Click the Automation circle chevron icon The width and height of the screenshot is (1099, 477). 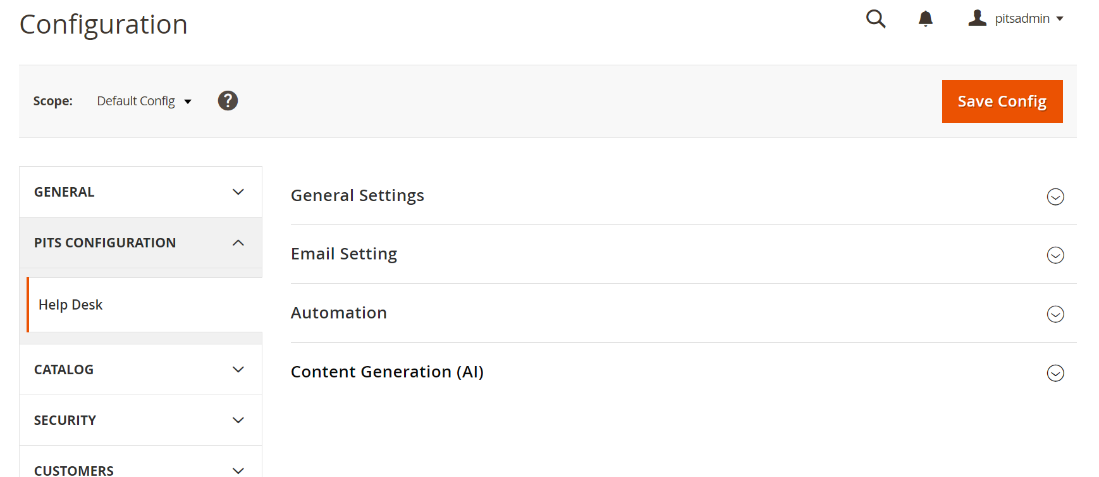coord(1055,314)
